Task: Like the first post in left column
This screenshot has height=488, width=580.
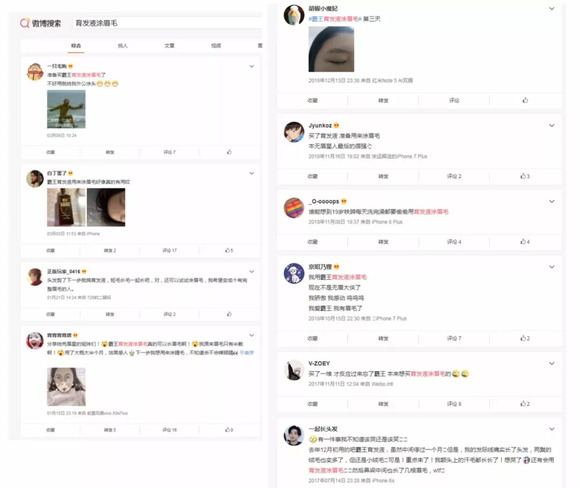Action: (229, 152)
